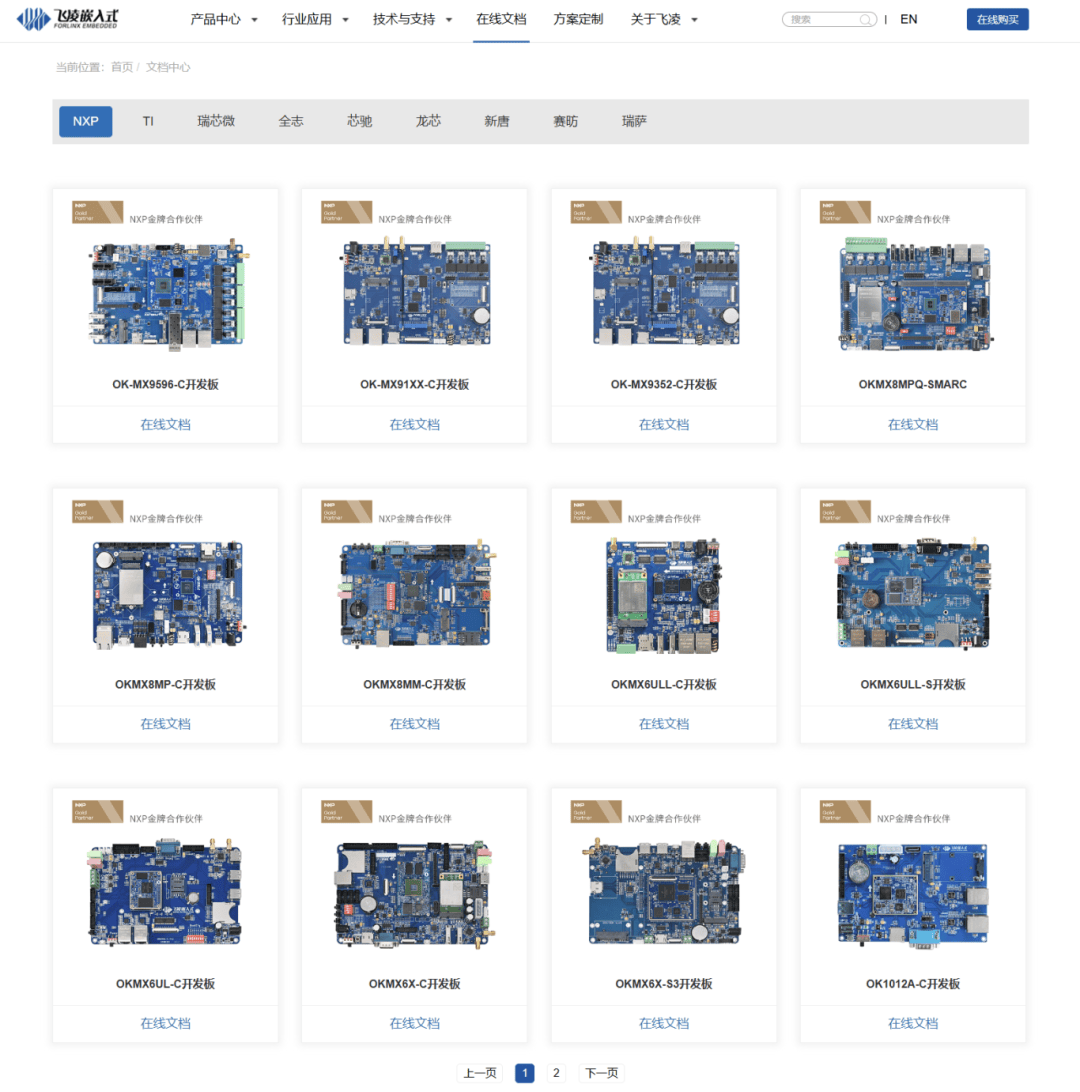This screenshot has width=1080, height=1092.
Task: Click NXP Gold Partner badge on OKMX8MPQ-SMARC card
Action: click(x=845, y=212)
